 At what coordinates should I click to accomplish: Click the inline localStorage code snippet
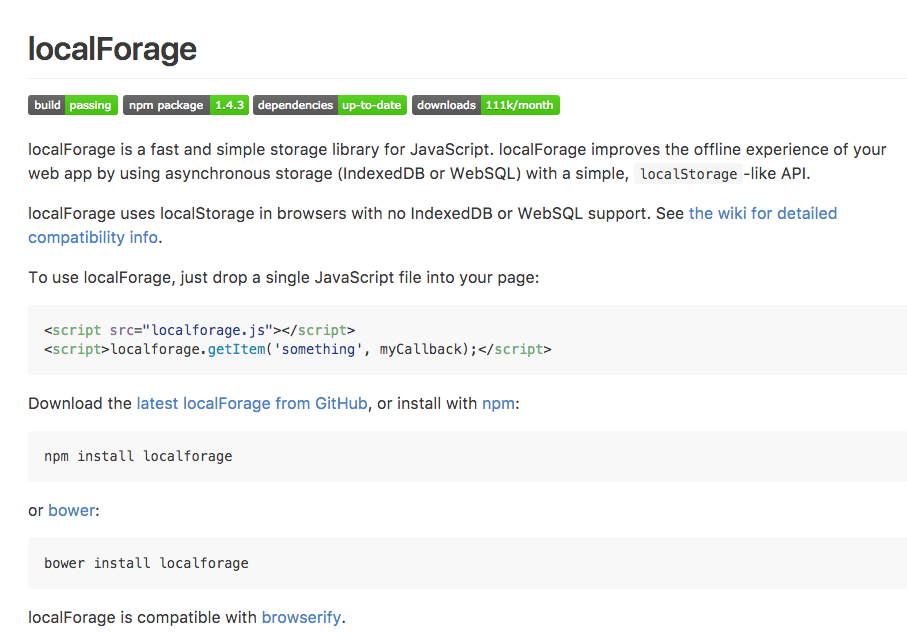[688, 174]
